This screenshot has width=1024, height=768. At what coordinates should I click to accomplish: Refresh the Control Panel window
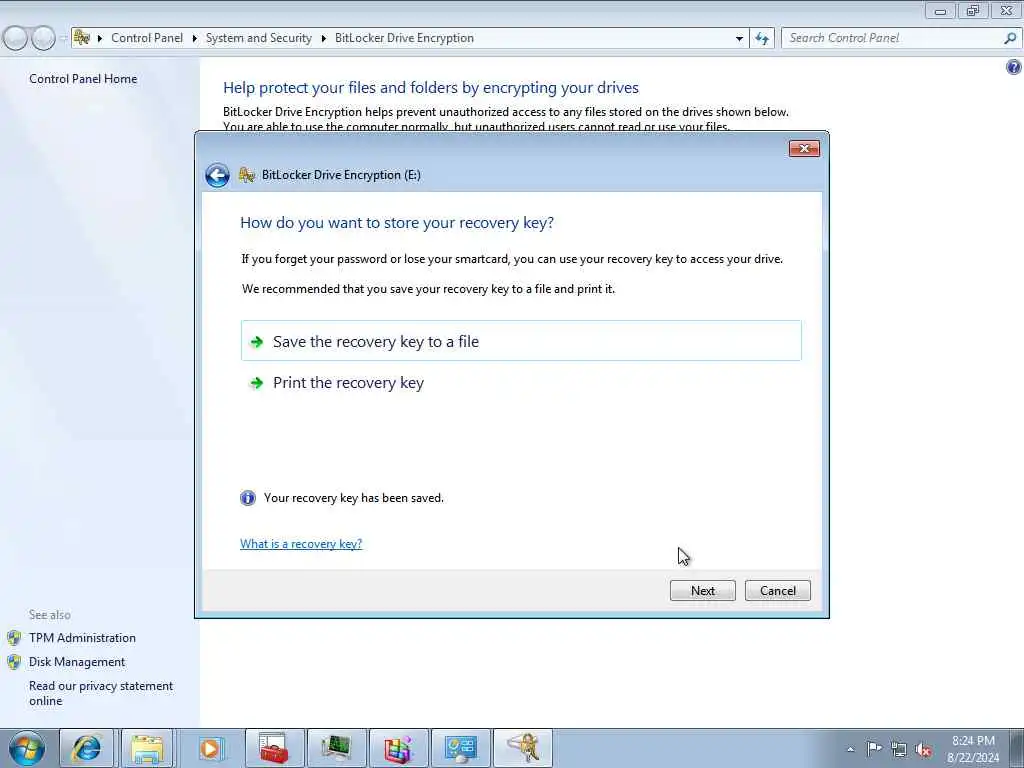pos(762,39)
